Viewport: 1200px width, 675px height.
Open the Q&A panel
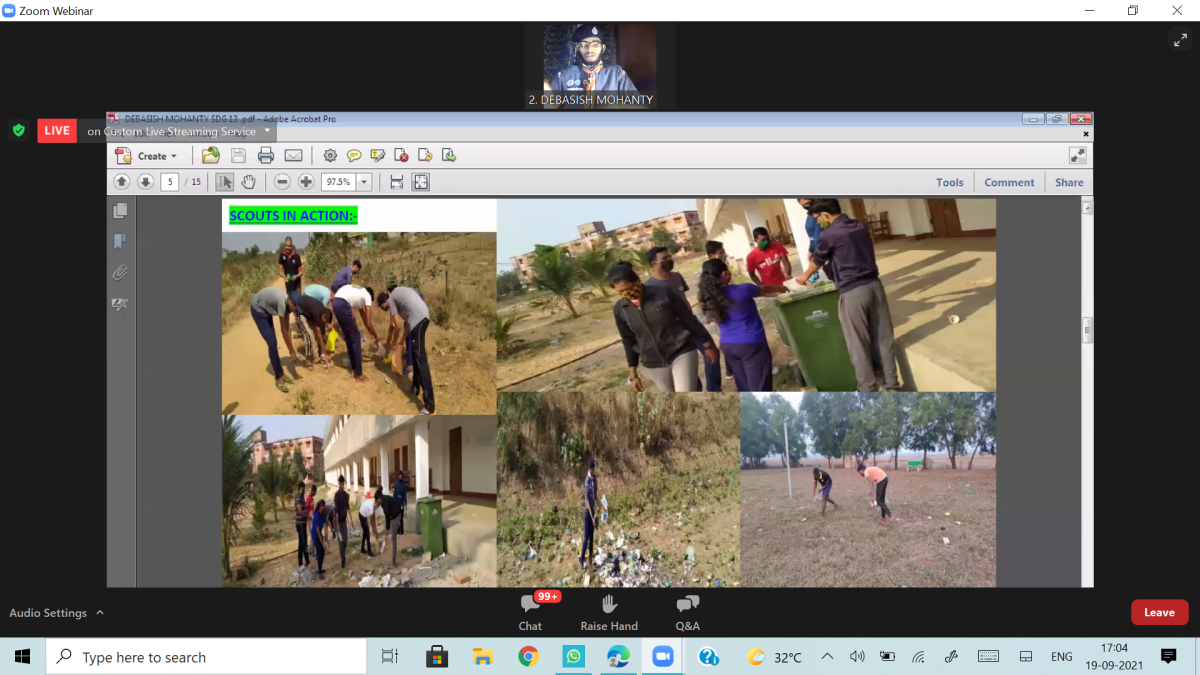[x=687, y=611]
